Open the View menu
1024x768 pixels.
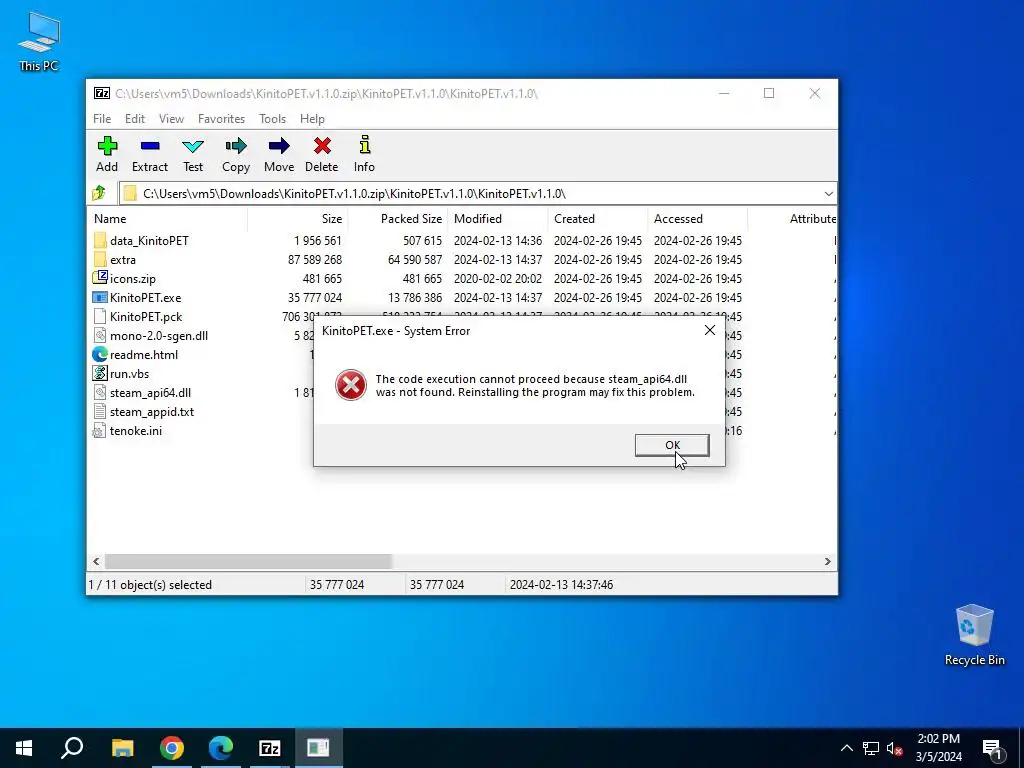click(171, 119)
